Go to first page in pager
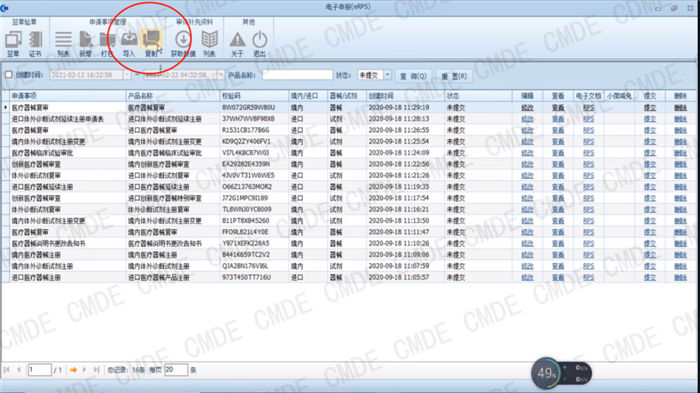The height and width of the screenshot is (393, 700). click(x=7, y=370)
